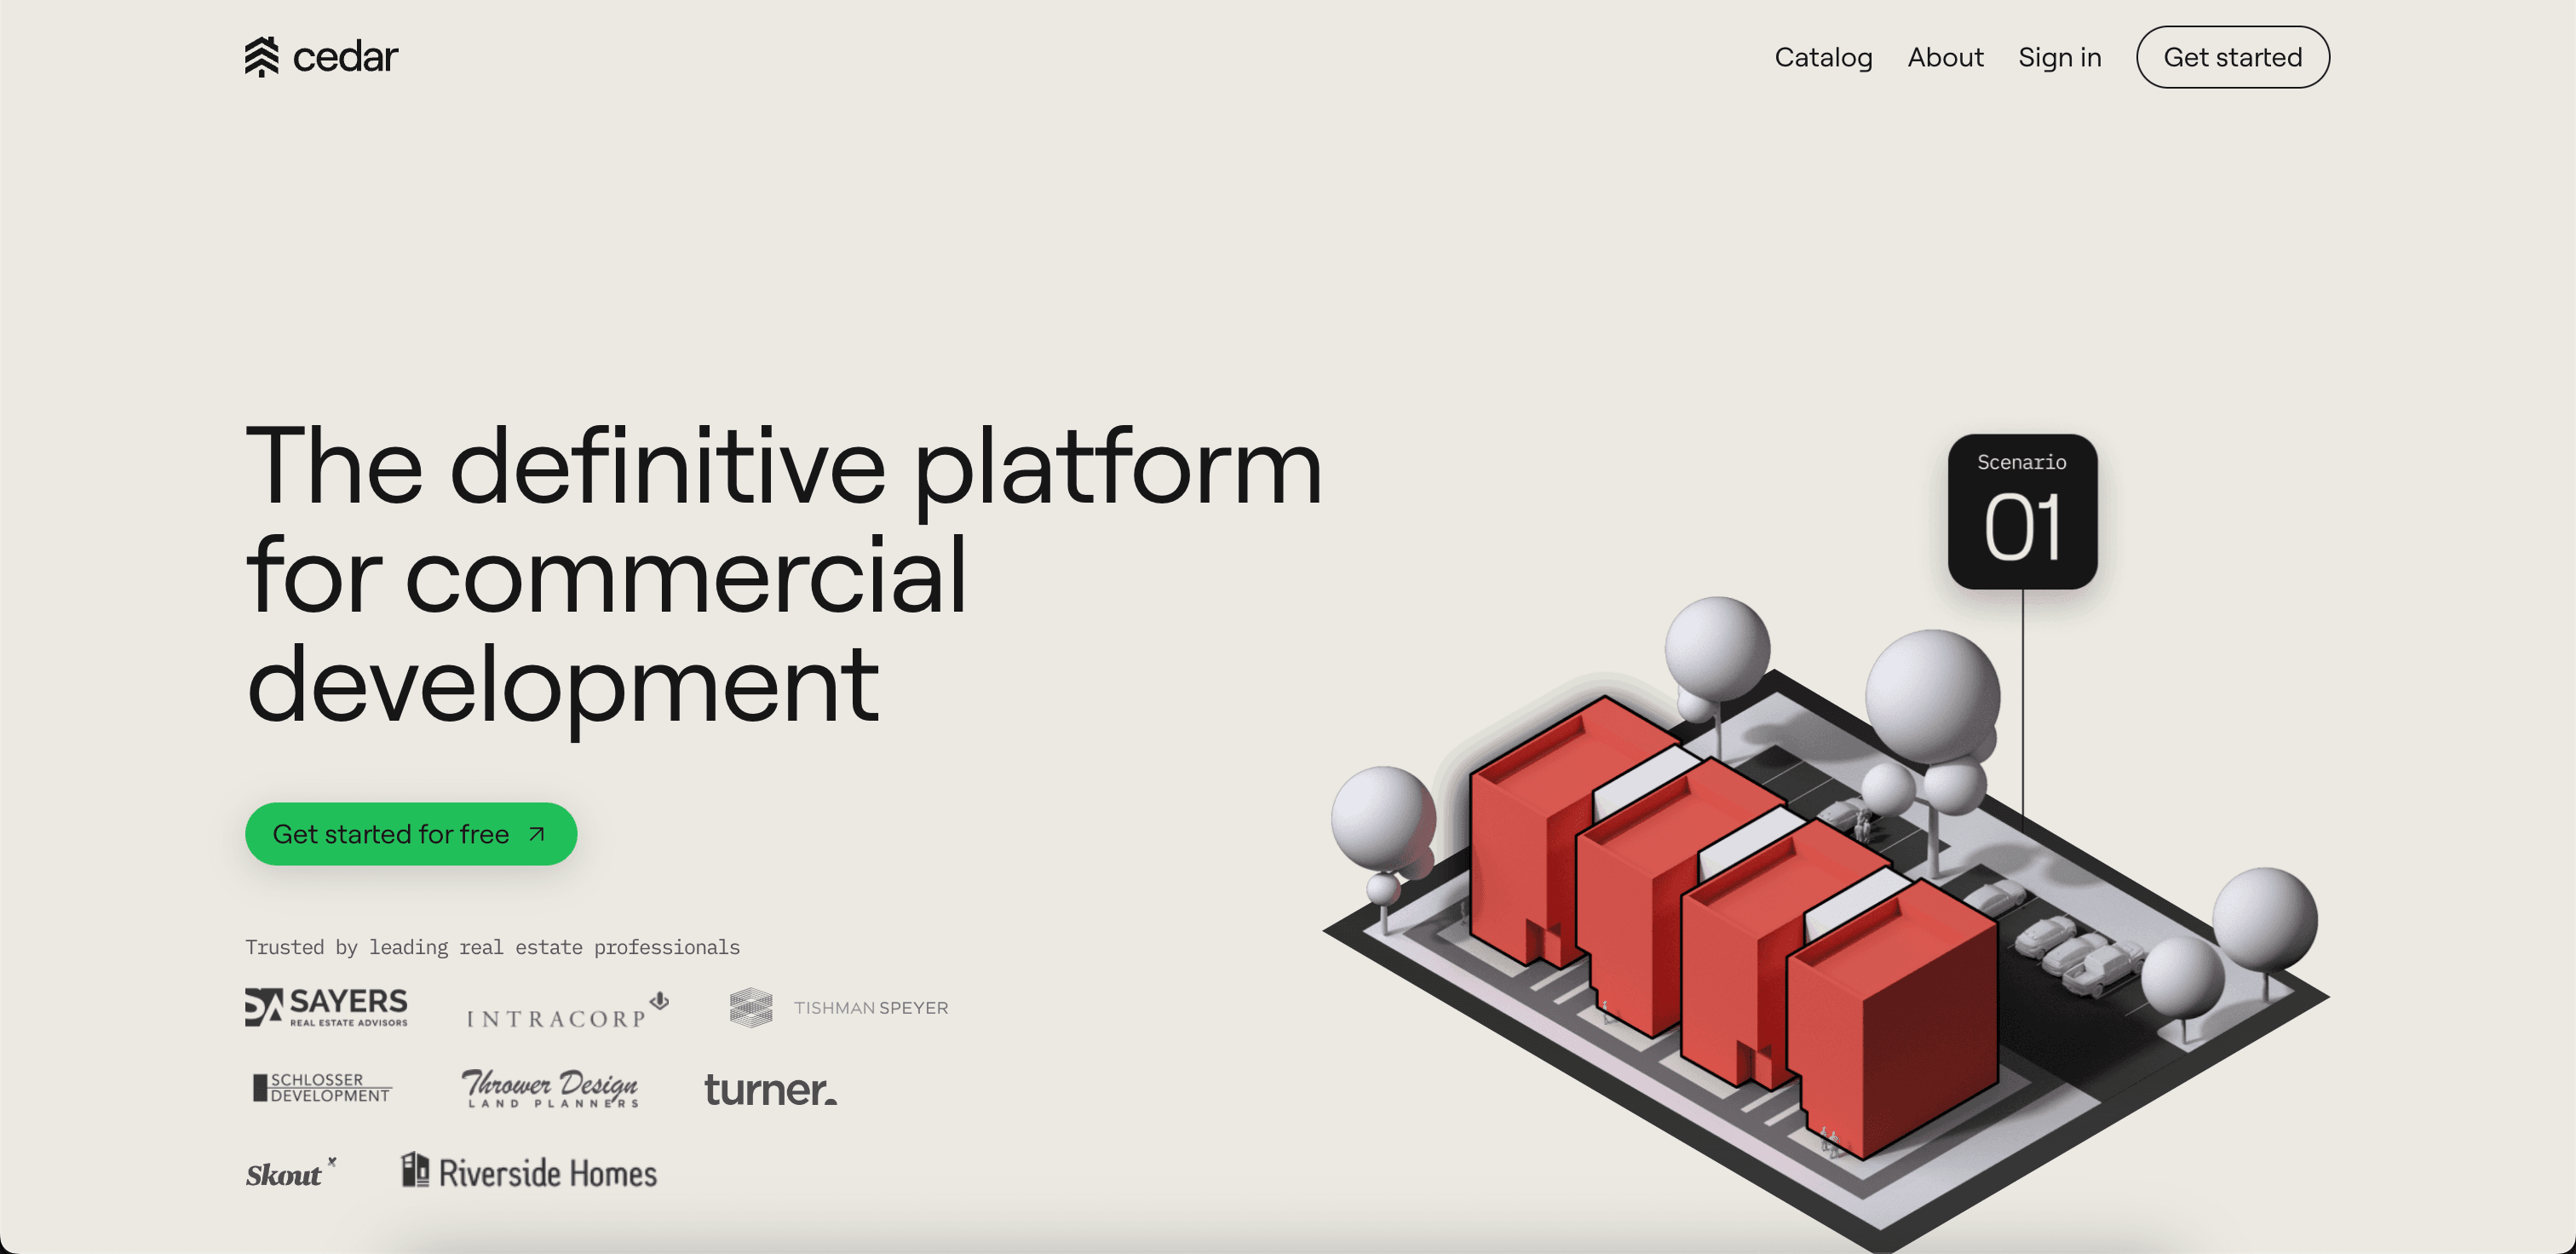Click the turner. logo
The width and height of the screenshot is (2576, 1254).
point(769,1089)
